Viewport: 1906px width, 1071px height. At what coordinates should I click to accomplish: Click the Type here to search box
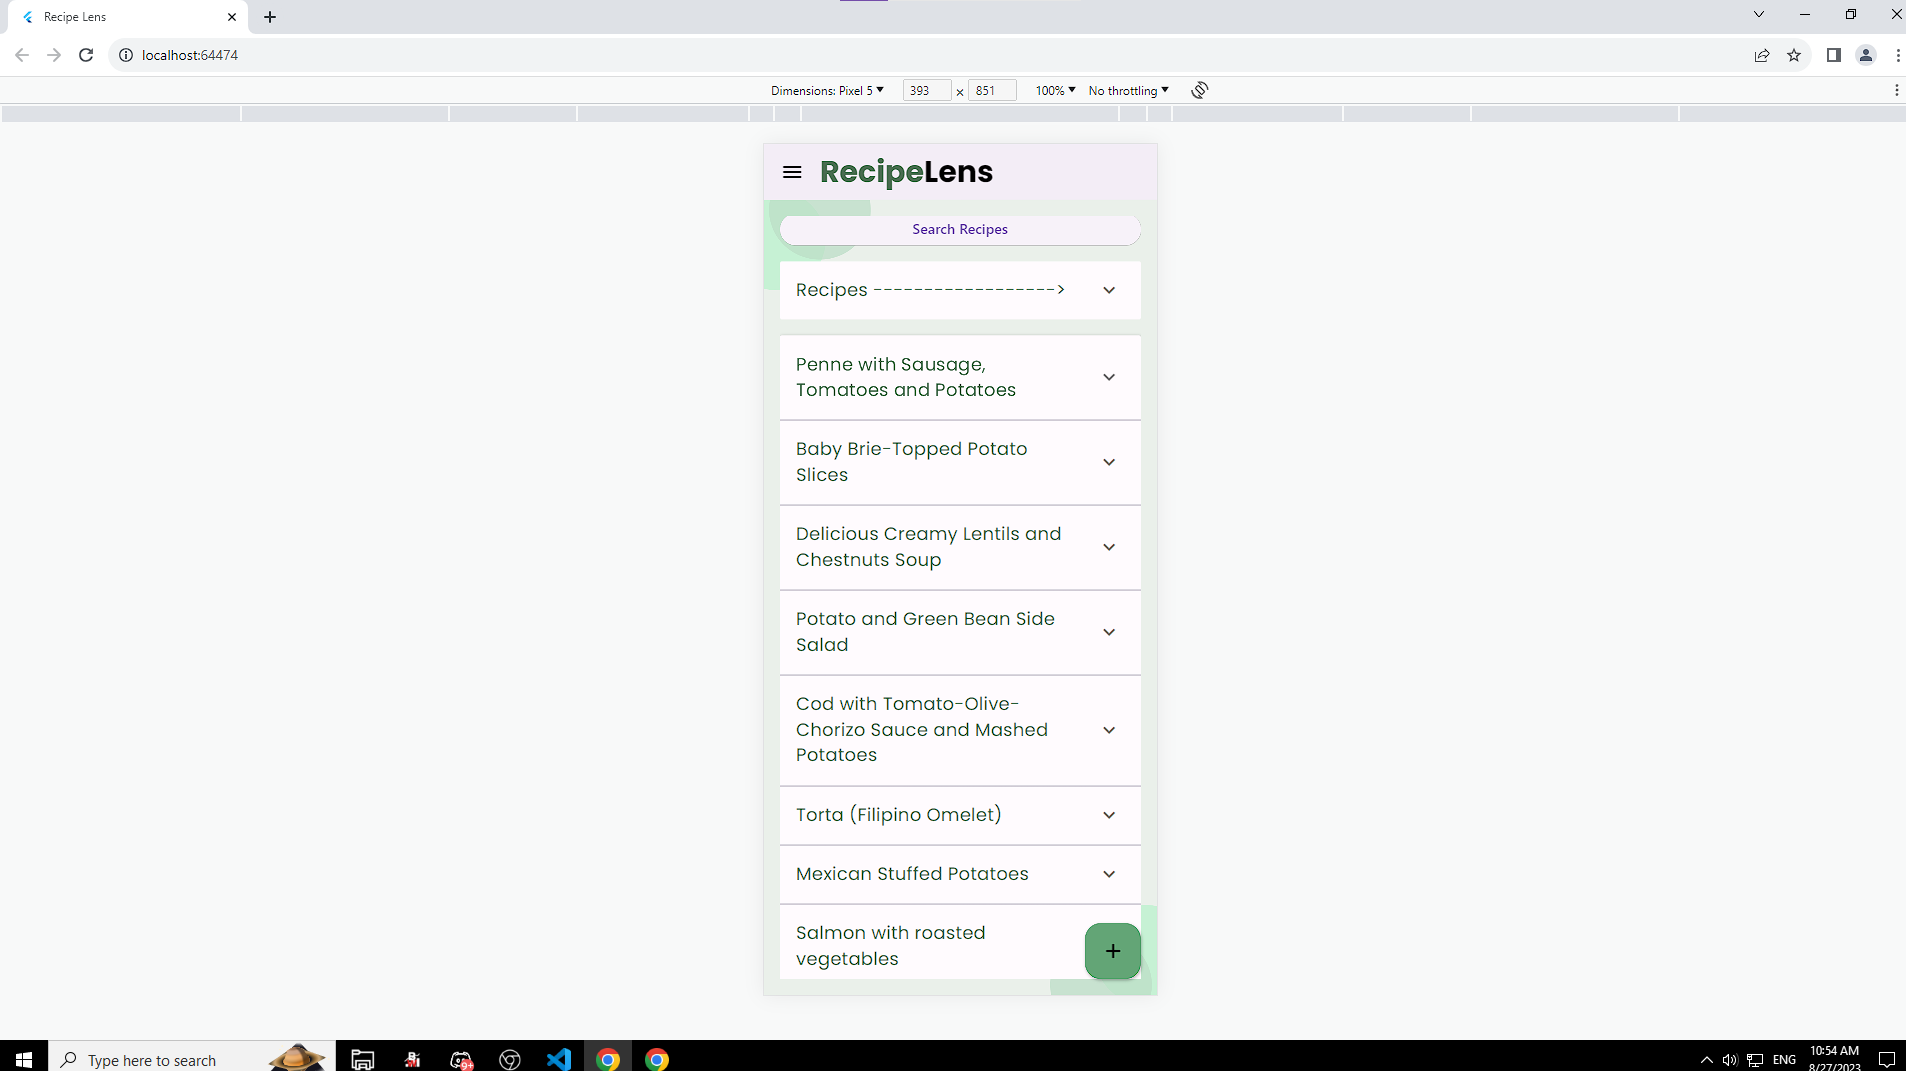[192, 1058]
